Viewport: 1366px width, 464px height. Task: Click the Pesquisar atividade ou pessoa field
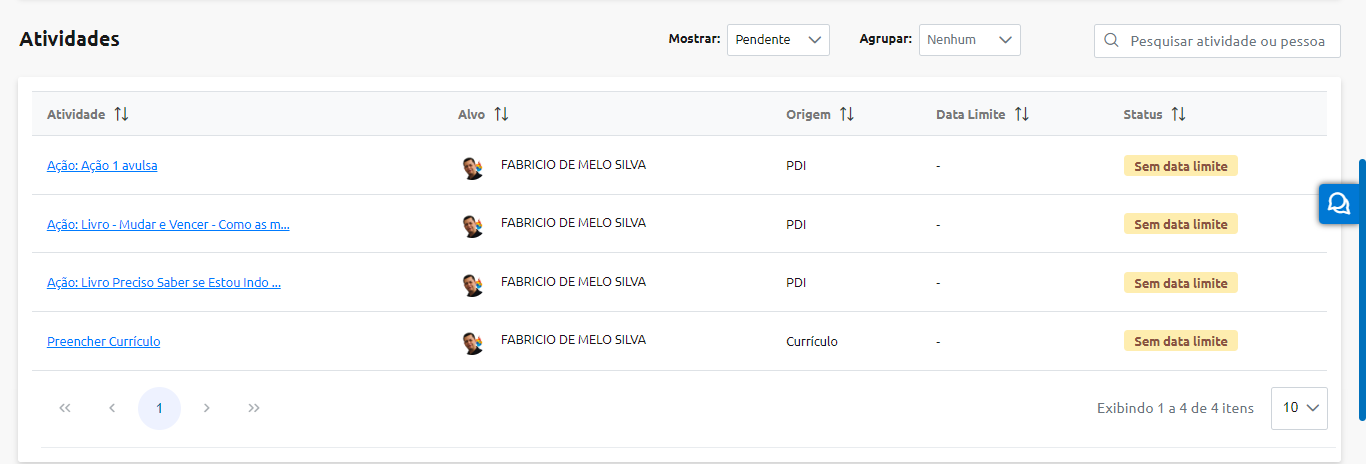(1228, 41)
